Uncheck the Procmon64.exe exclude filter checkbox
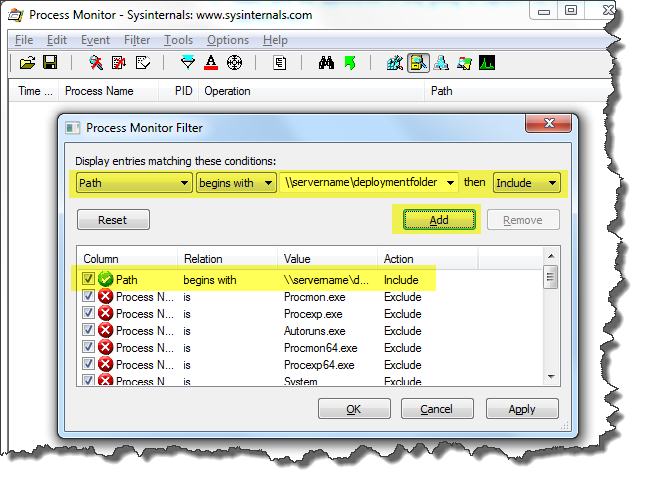 (88, 346)
